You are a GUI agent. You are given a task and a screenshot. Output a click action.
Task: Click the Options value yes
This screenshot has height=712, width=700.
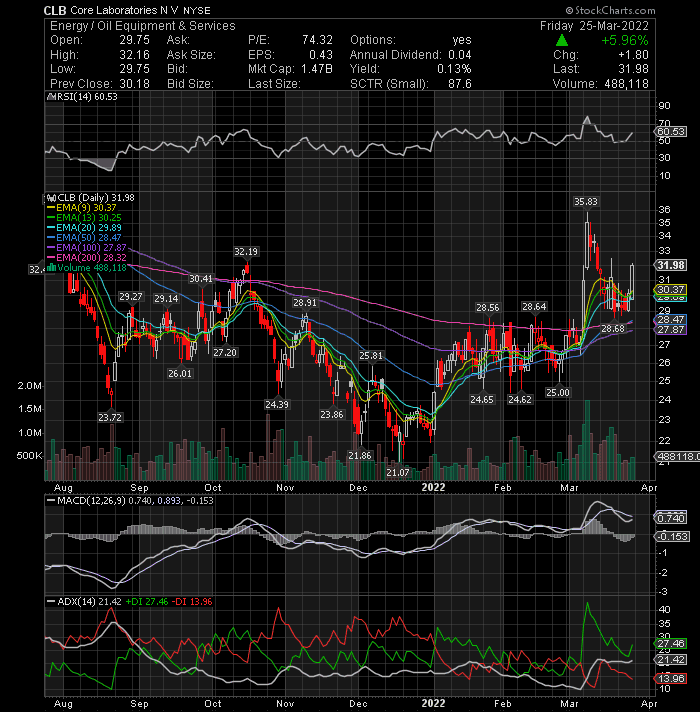(462, 40)
